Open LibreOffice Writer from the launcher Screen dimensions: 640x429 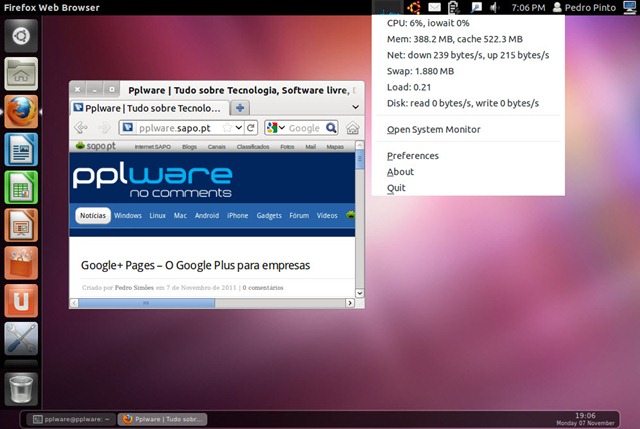(x=21, y=149)
